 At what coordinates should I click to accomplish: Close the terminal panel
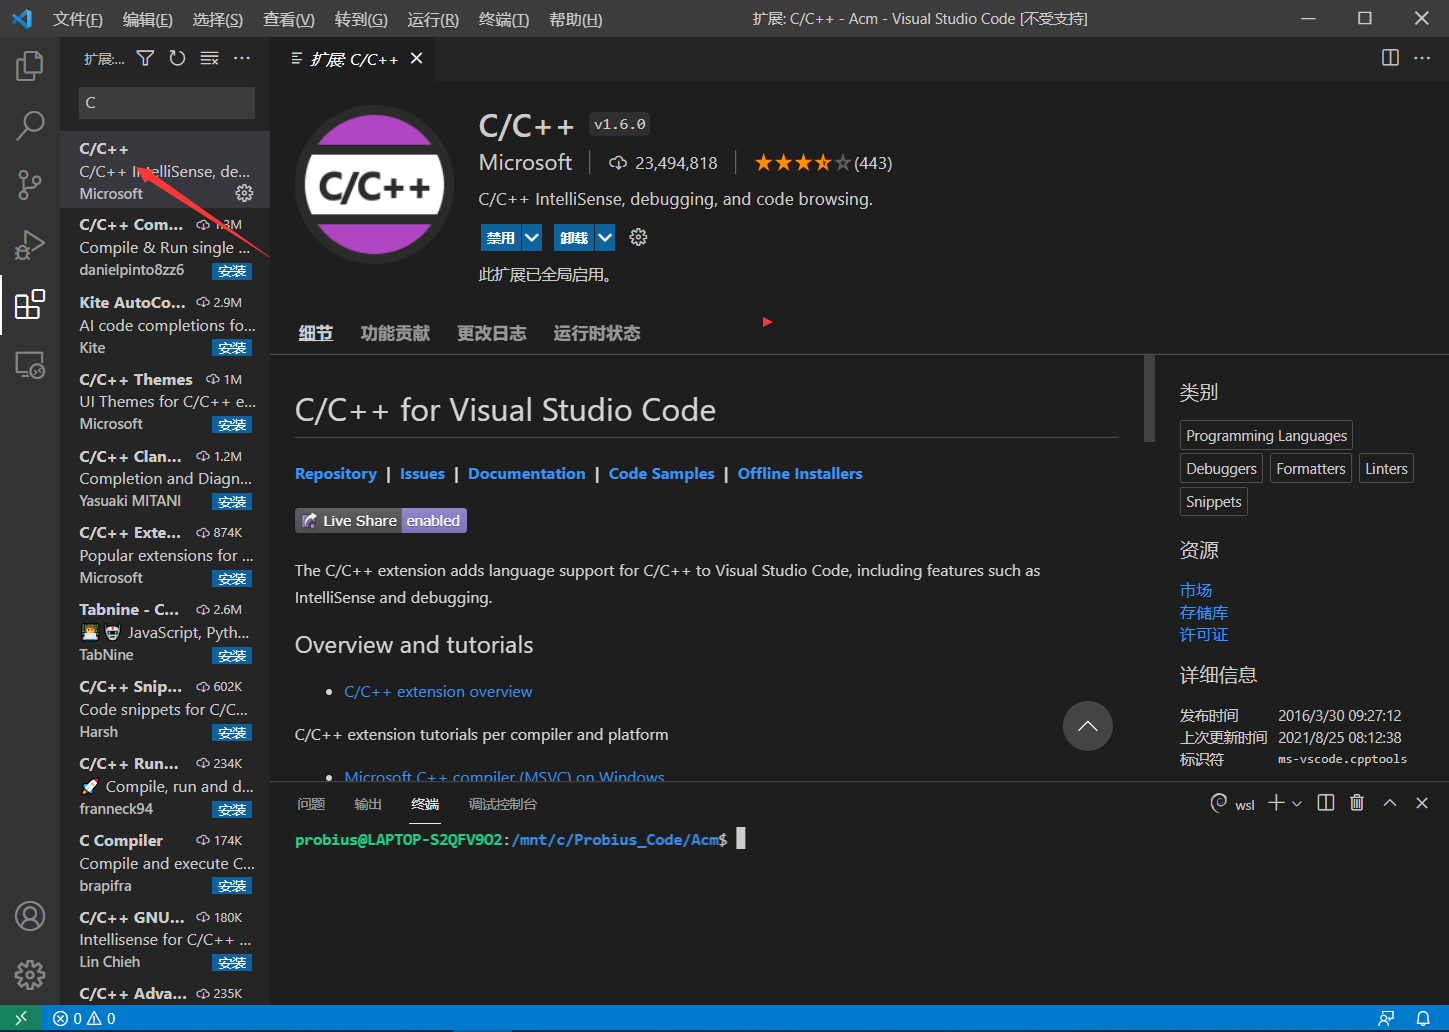tap(1422, 803)
